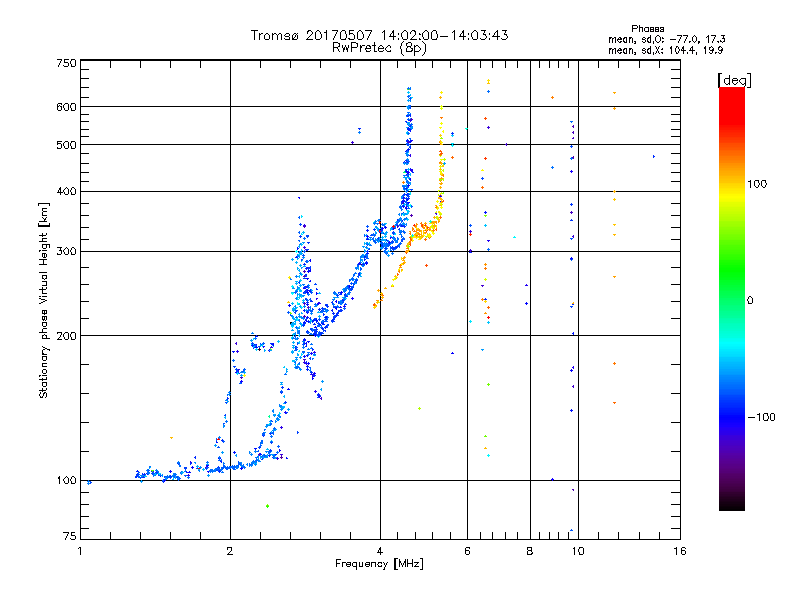Click the y-axis tick label '100'
The width and height of the screenshot is (800, 600).
tap(66, 480)
